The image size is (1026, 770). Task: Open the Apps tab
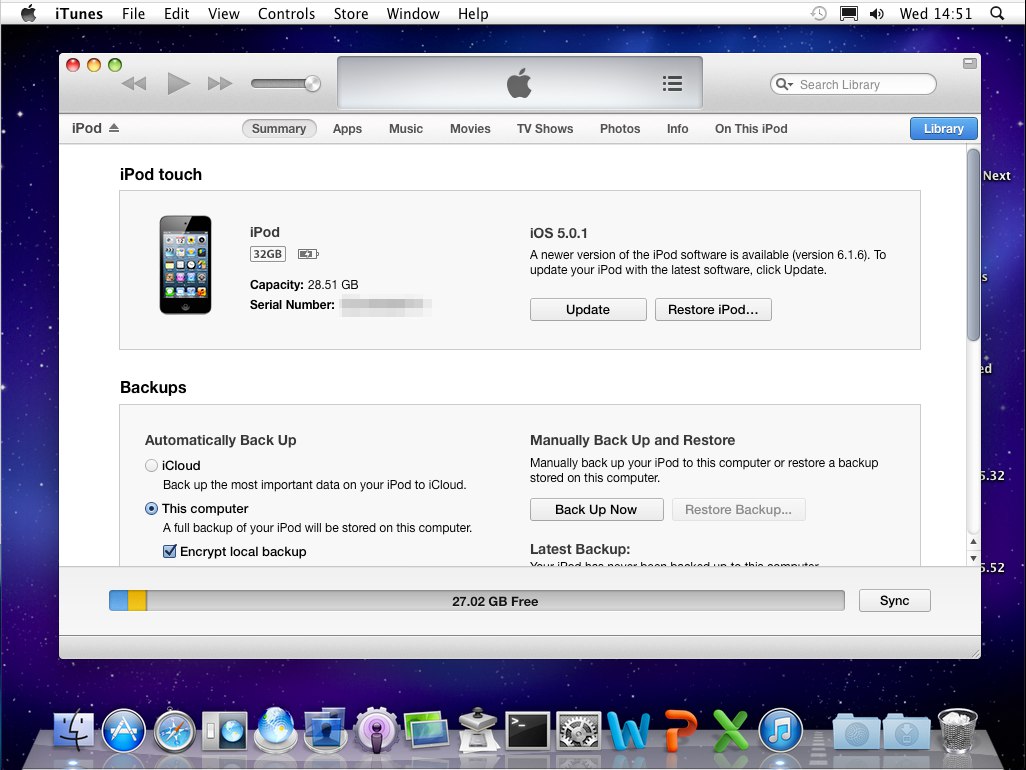(x=347, y=129)
